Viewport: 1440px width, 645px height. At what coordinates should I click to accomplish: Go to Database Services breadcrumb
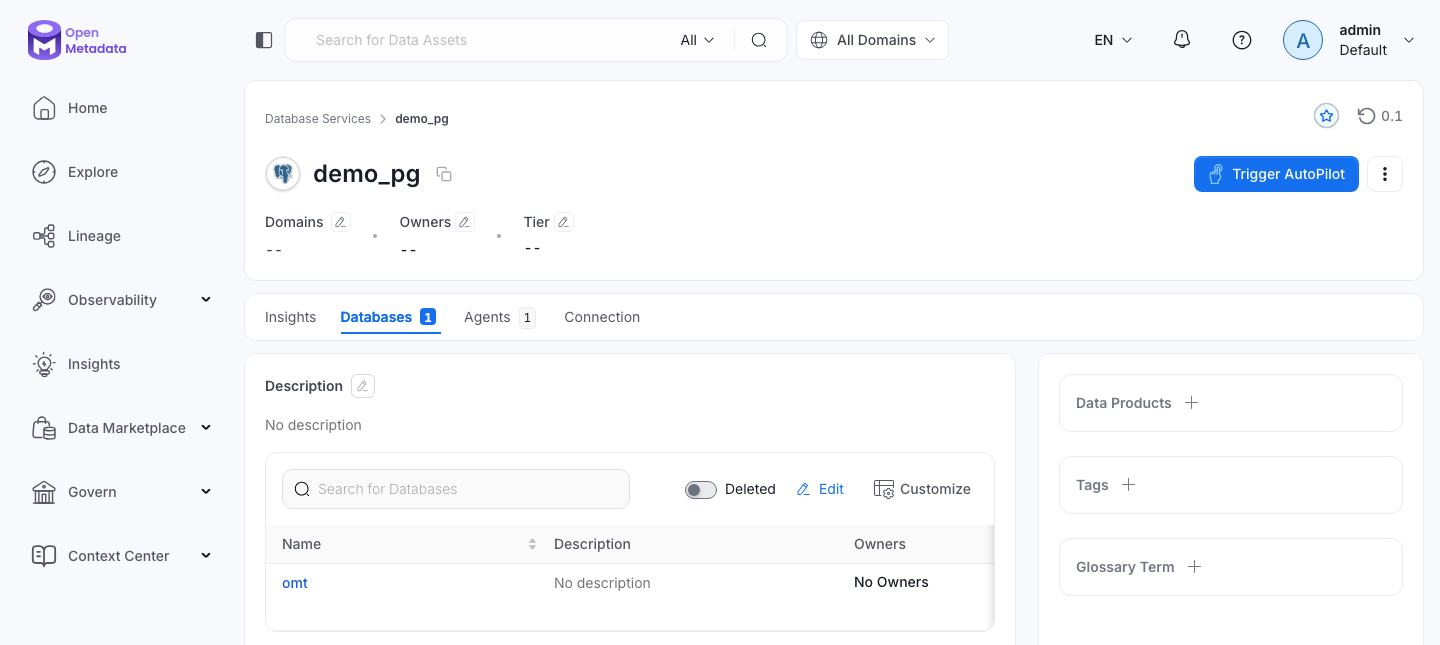tap(318, 119)
